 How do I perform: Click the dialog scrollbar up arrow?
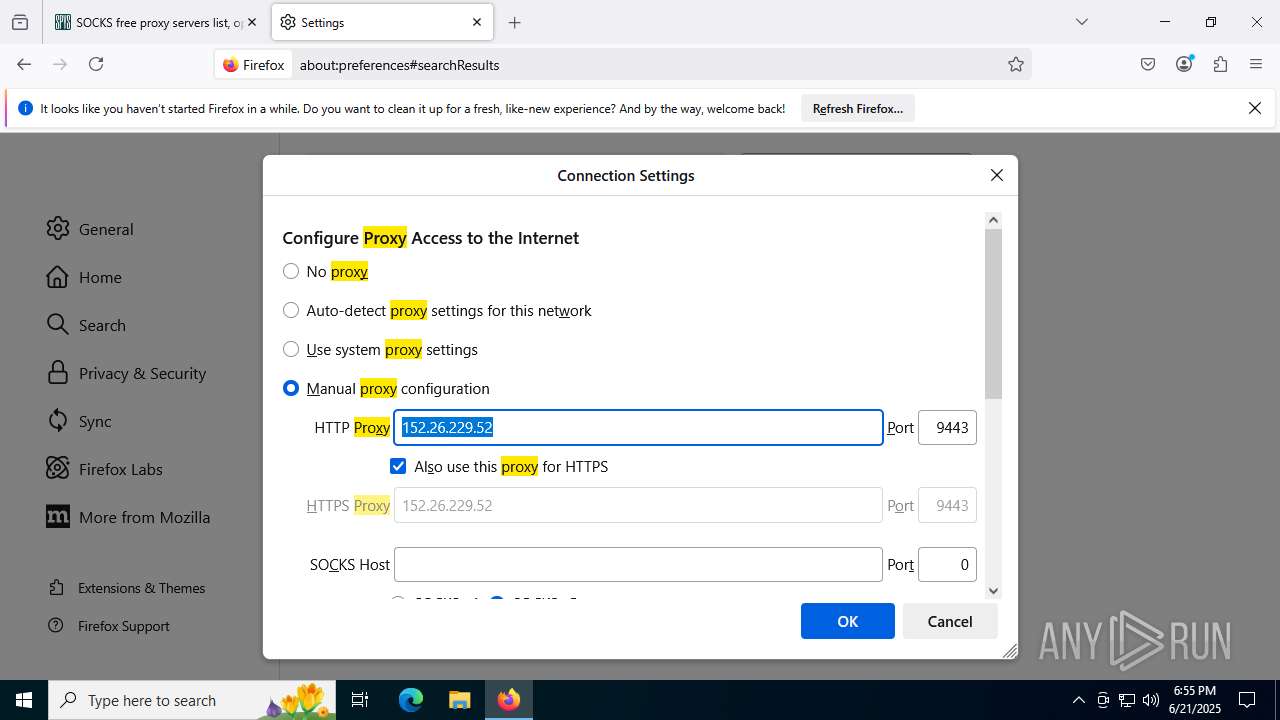coord(993,219)
